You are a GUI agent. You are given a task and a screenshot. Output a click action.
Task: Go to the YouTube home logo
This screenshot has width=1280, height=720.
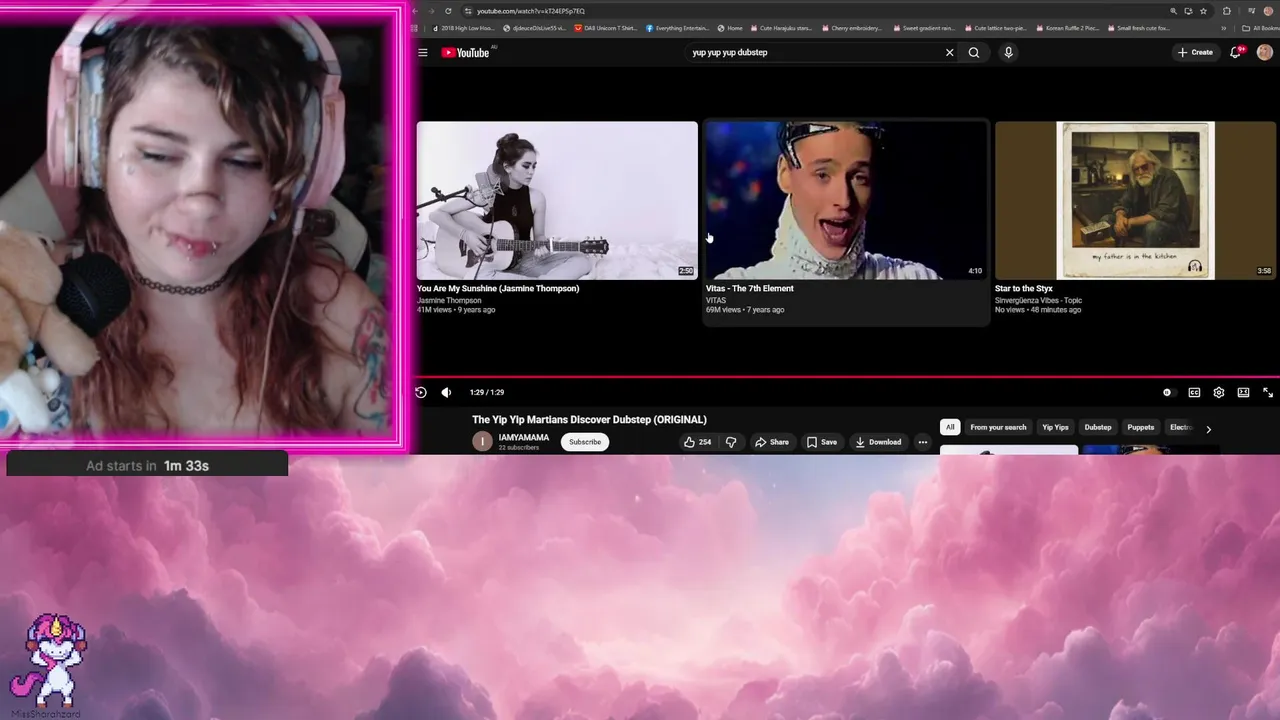[x=465, y=53]
